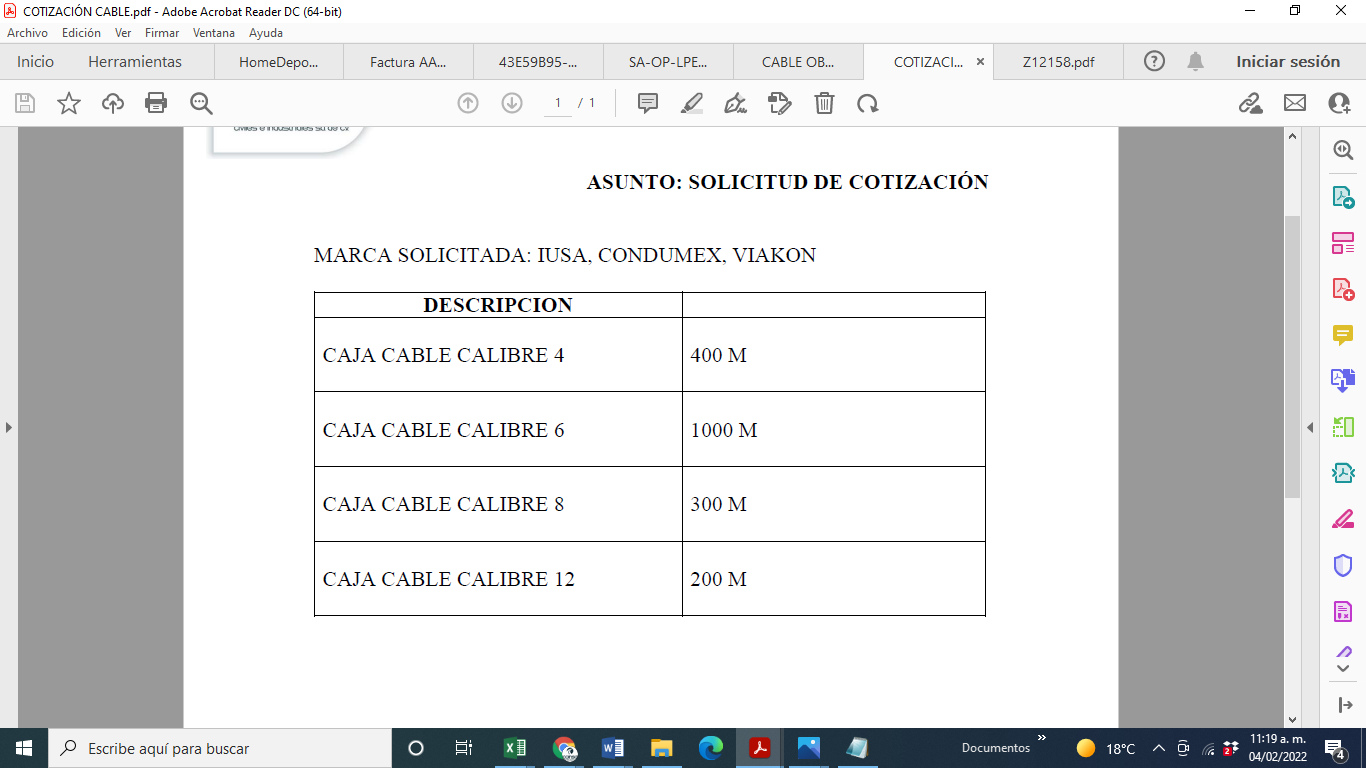Switch to the HomeDepo... document tab
1366x768 pixels.
coord(278,61)
